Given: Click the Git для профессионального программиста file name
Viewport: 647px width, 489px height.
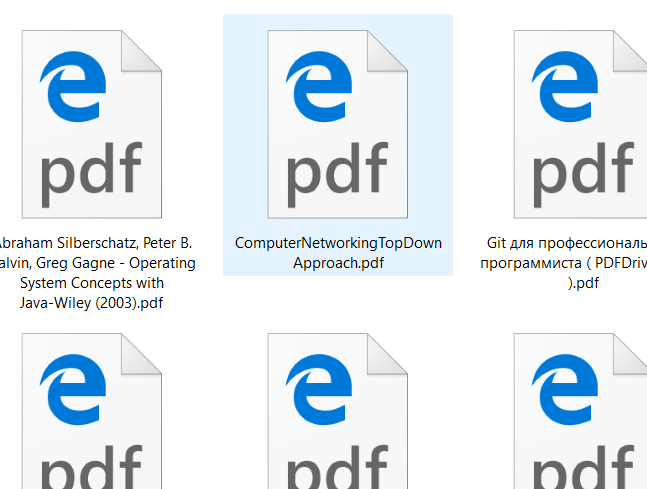Looking at the screenshot, I should [x=564, y=262].
